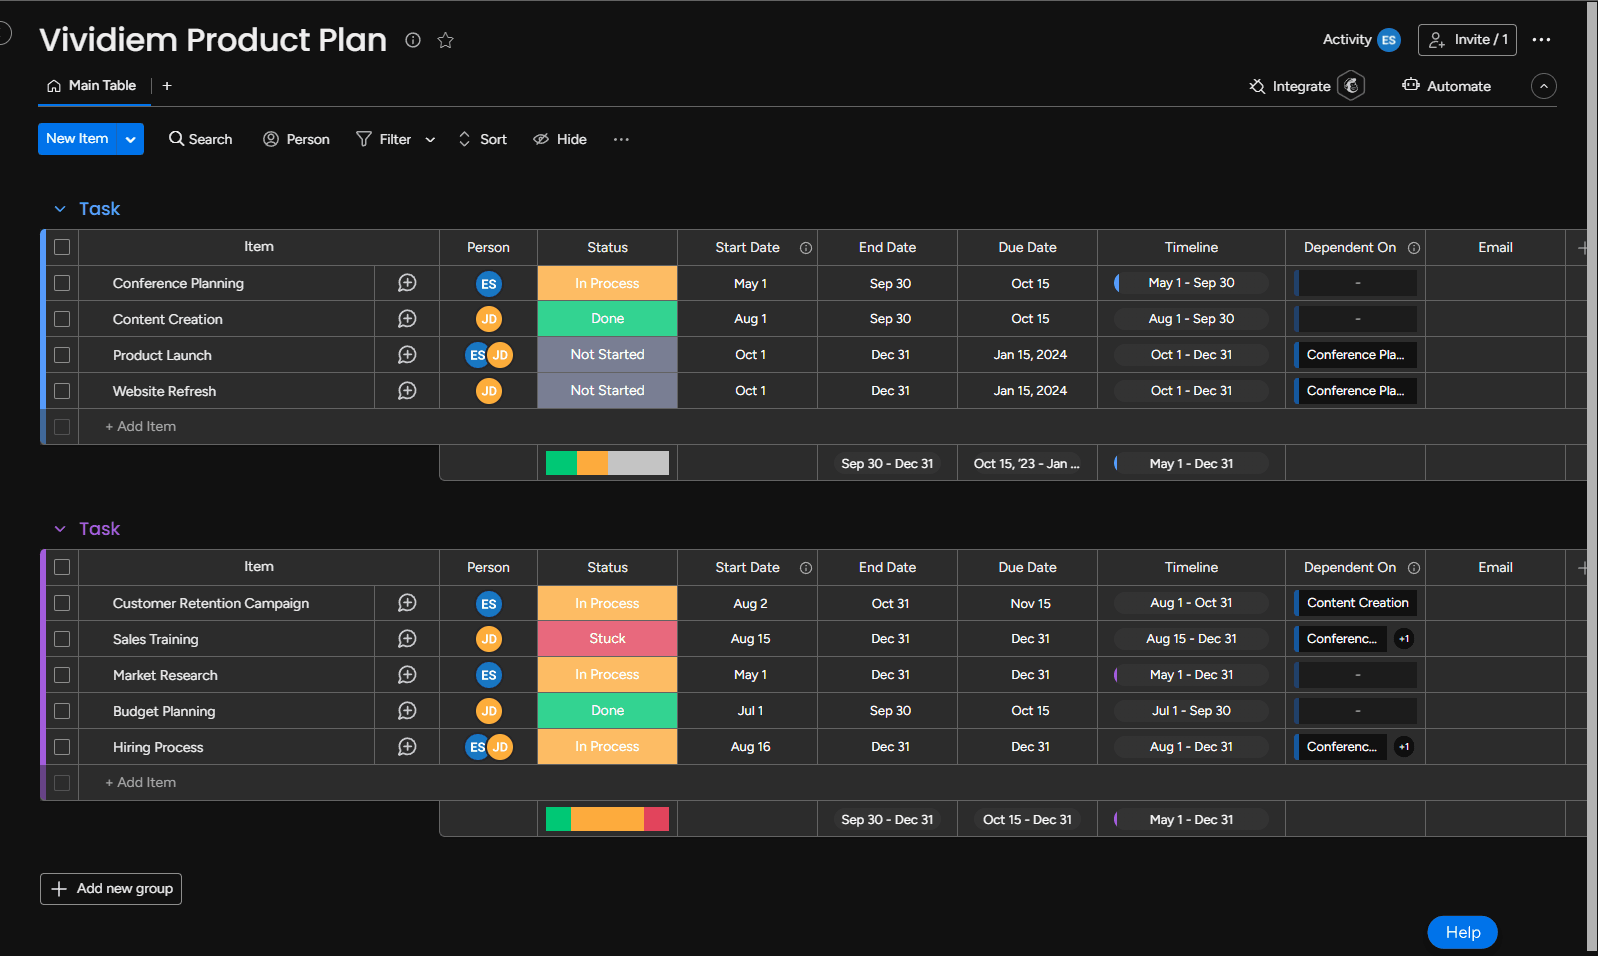
Task: Open Not Started status for Product Launch
Action: click(607, 355)
